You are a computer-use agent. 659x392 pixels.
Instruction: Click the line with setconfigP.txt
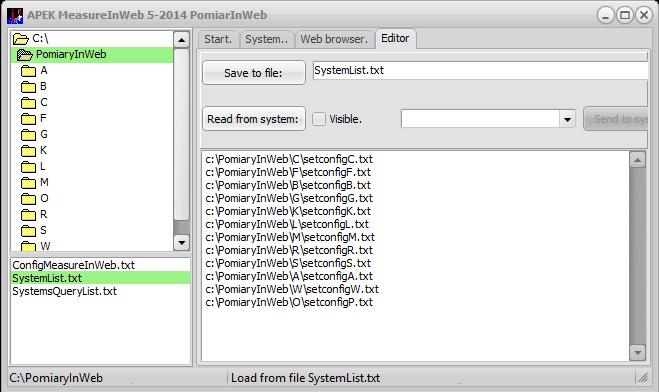point(289,303)
